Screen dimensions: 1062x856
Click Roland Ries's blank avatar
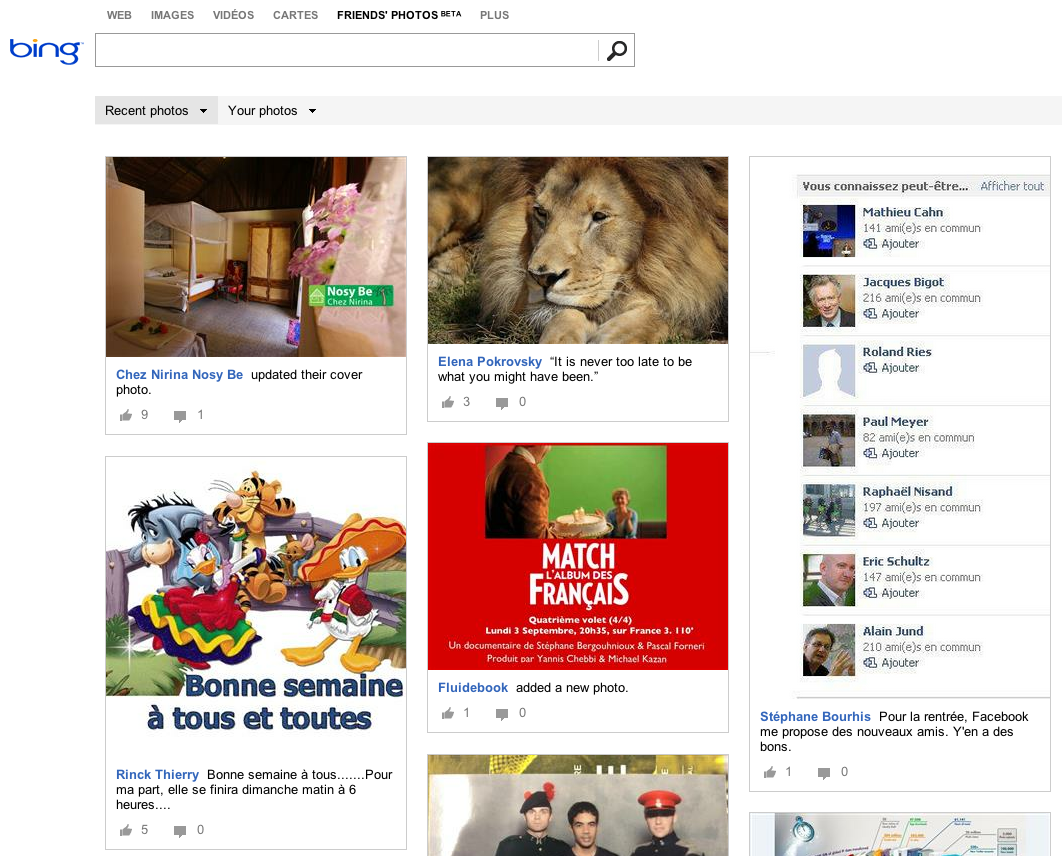pyautogui.click(x=829, y=370)
